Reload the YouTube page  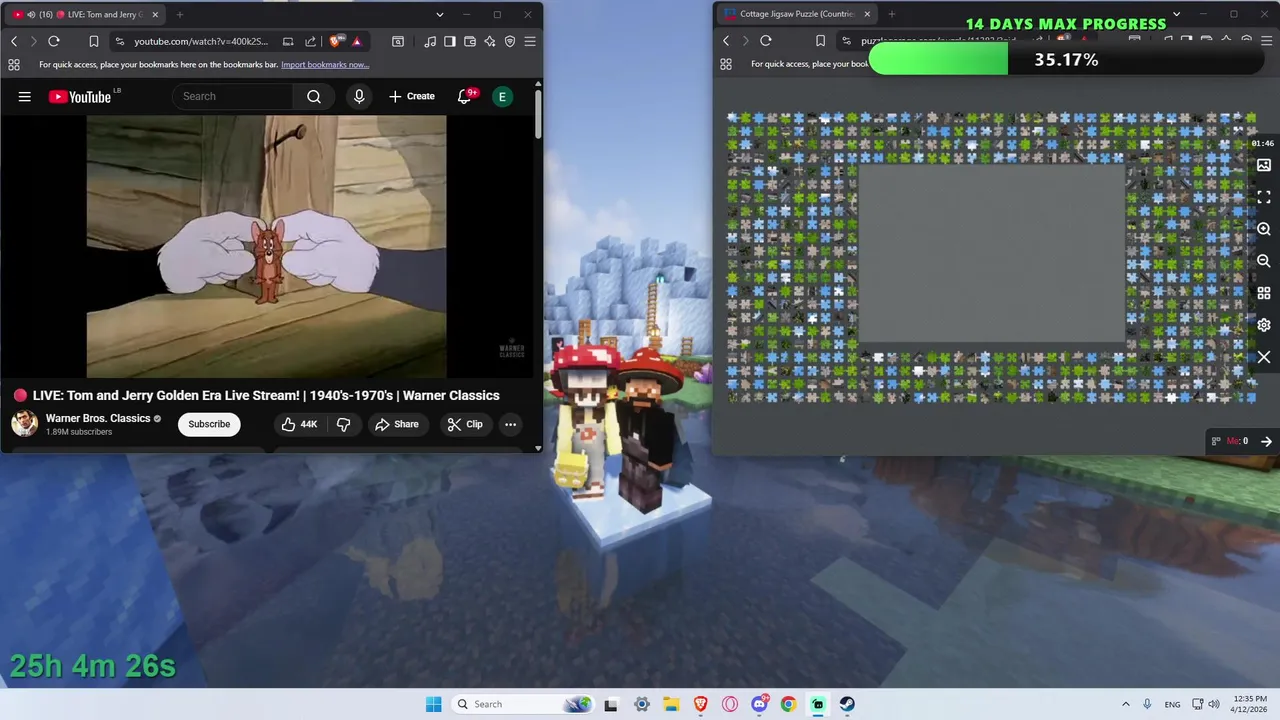(54, 41)
